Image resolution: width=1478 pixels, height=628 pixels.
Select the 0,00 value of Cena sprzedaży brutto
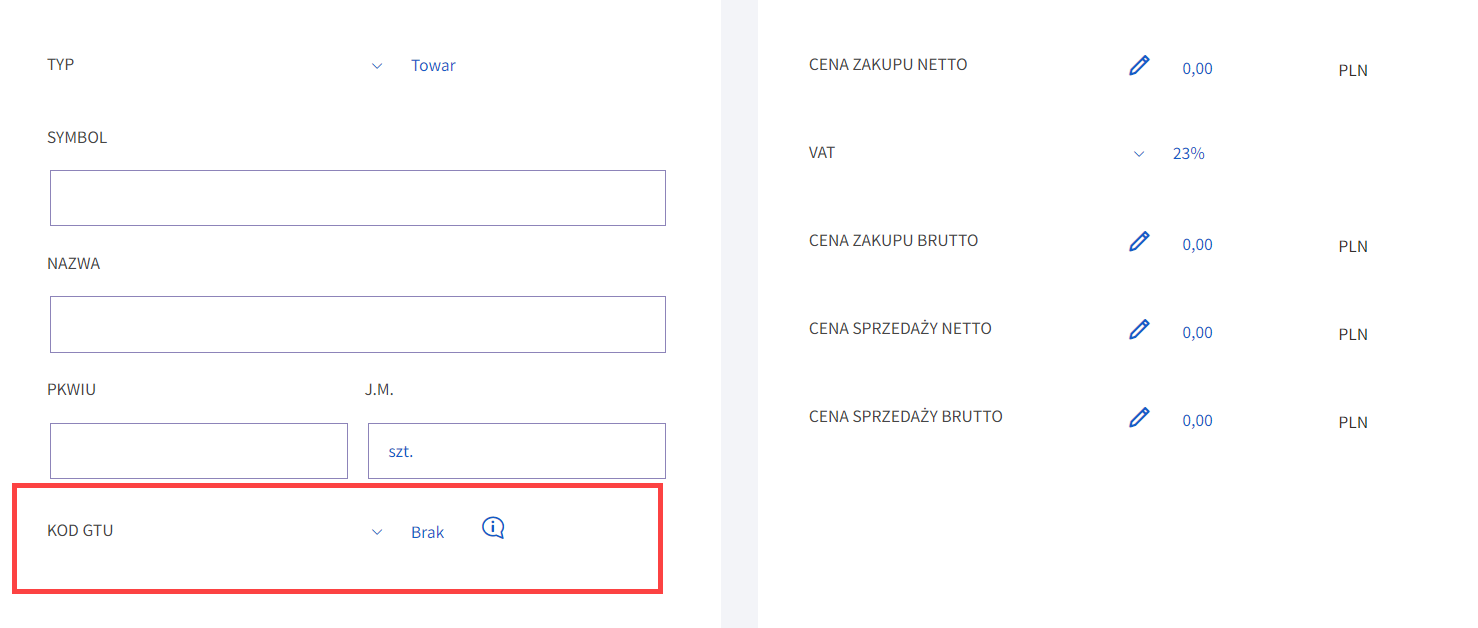[1197, 421]
